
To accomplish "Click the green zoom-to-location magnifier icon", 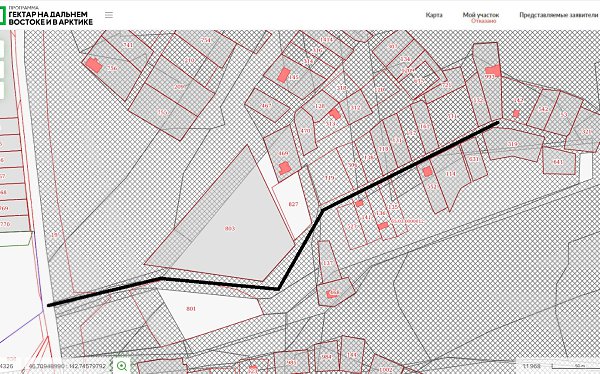I will pyautogui.click(x=122, y=366).
